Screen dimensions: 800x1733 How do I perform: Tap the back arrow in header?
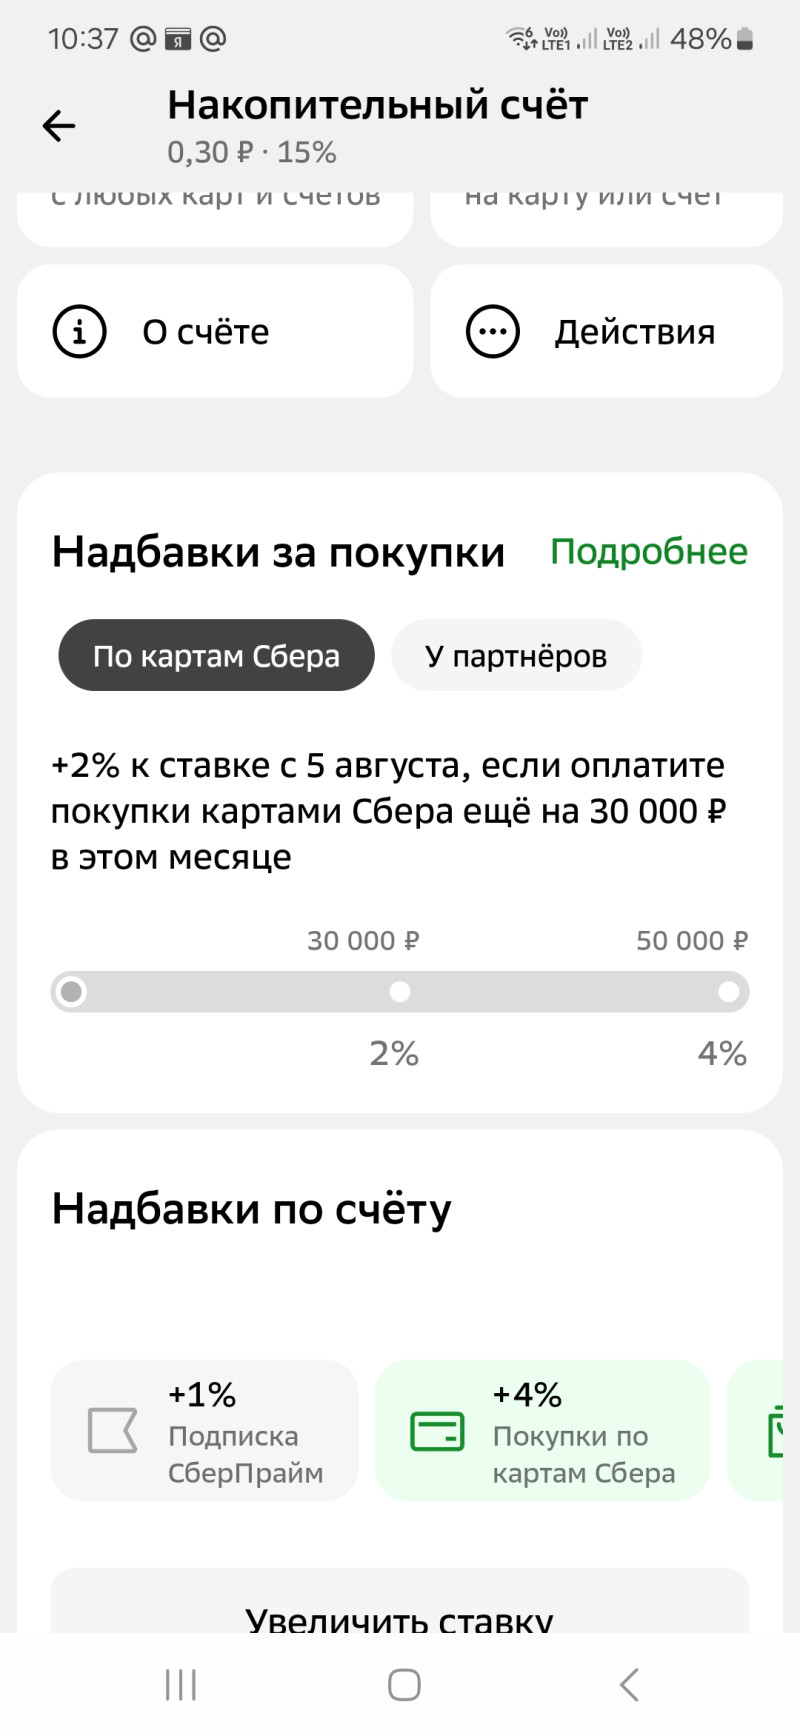59,125
